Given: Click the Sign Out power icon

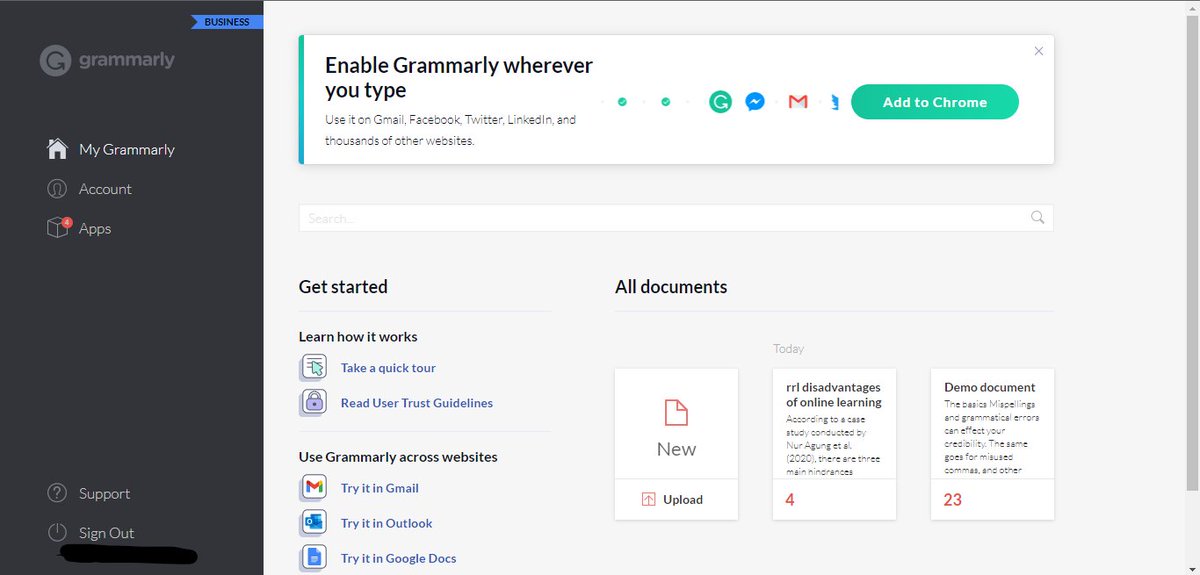Looking at the screenshot, I should pos(57,533).
